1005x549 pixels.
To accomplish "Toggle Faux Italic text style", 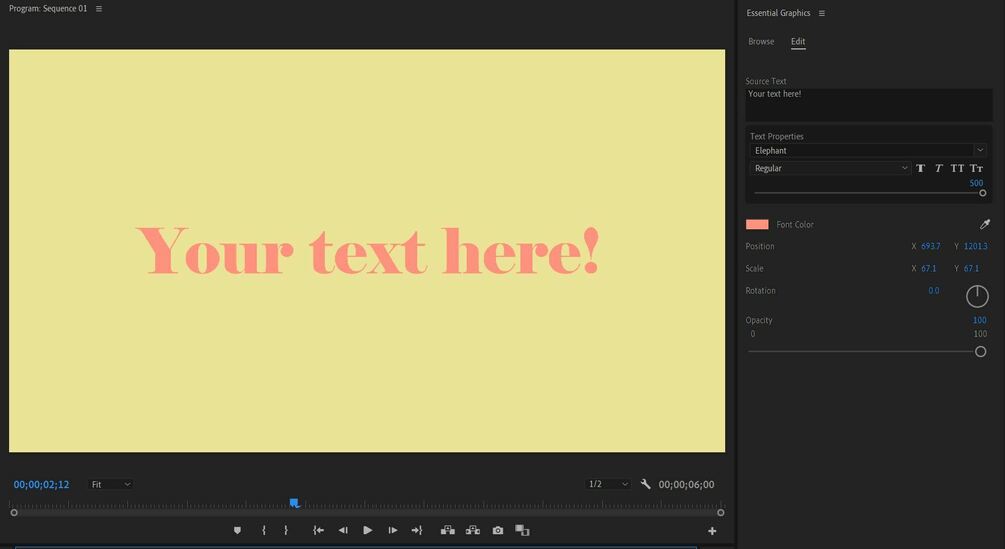I will (x=939, y=168).
